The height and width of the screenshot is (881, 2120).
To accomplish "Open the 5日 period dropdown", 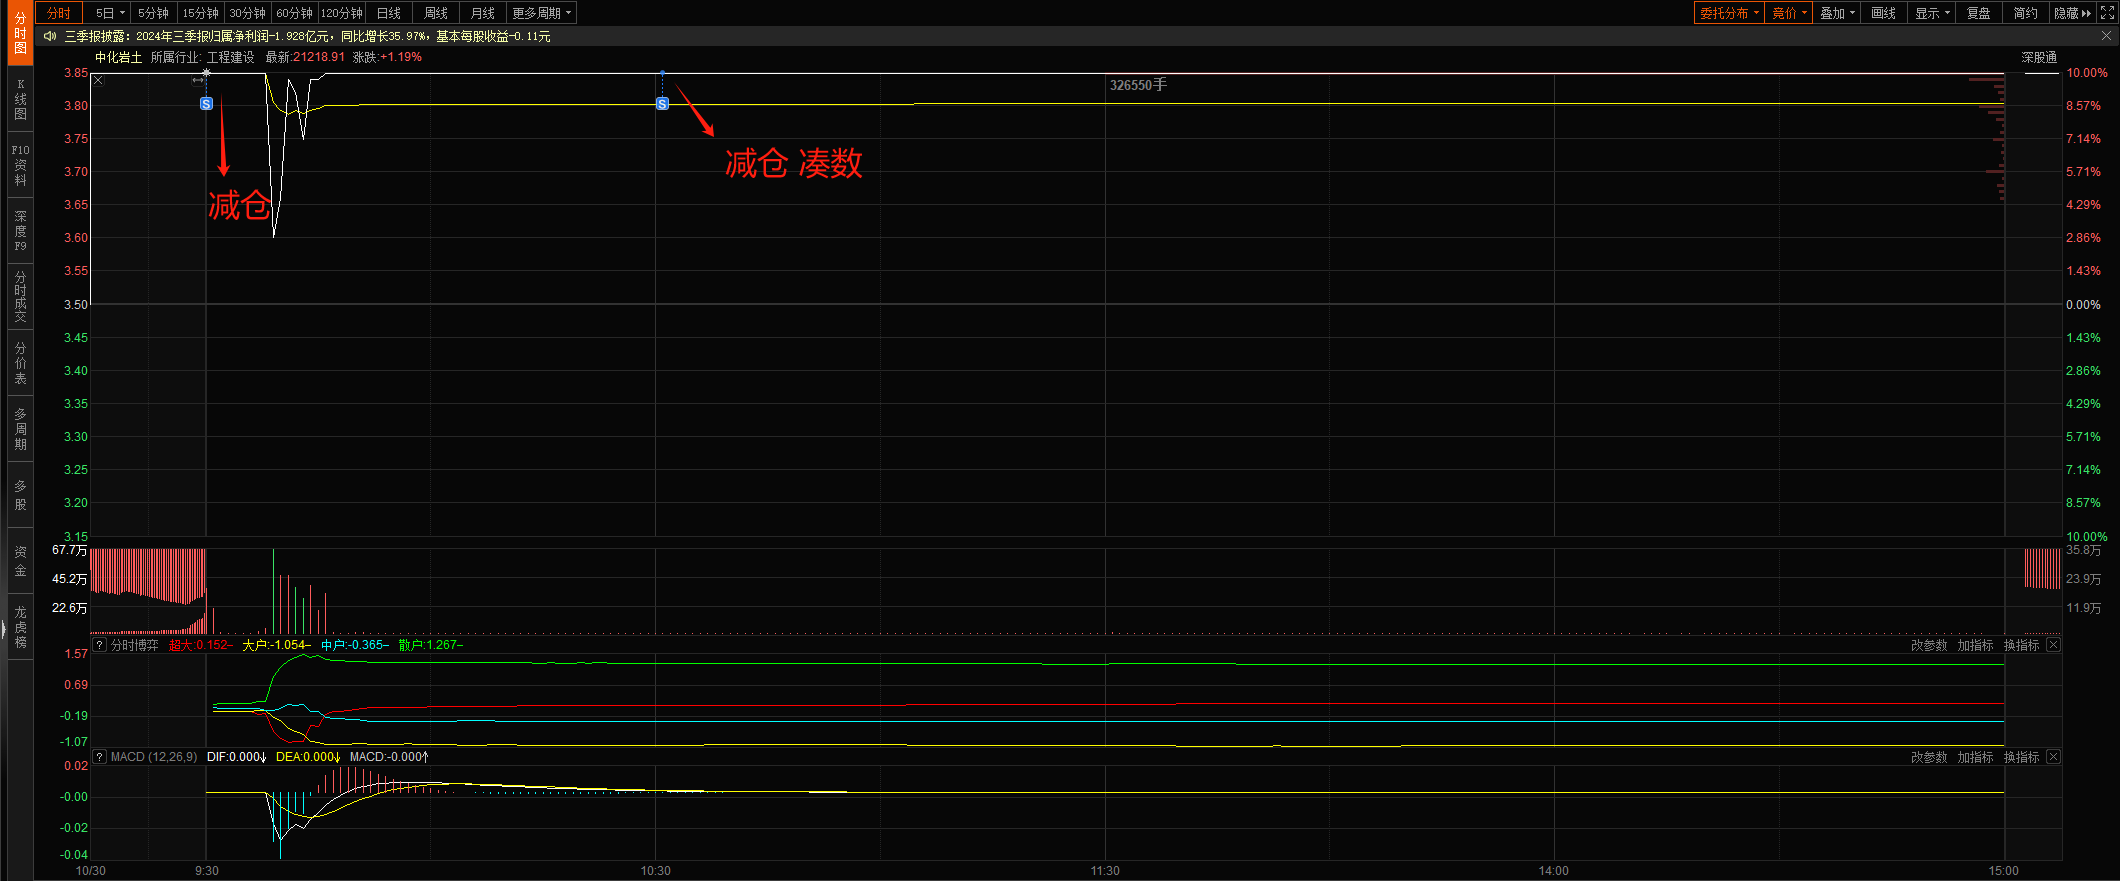I will [x=109, y=13].
